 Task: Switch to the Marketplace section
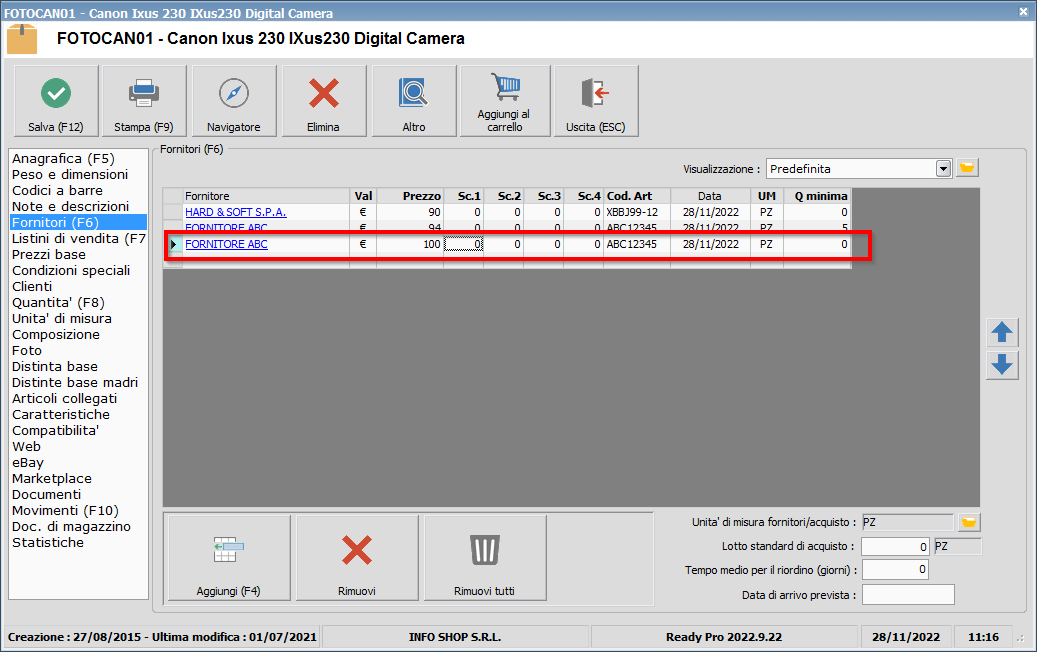52,479
